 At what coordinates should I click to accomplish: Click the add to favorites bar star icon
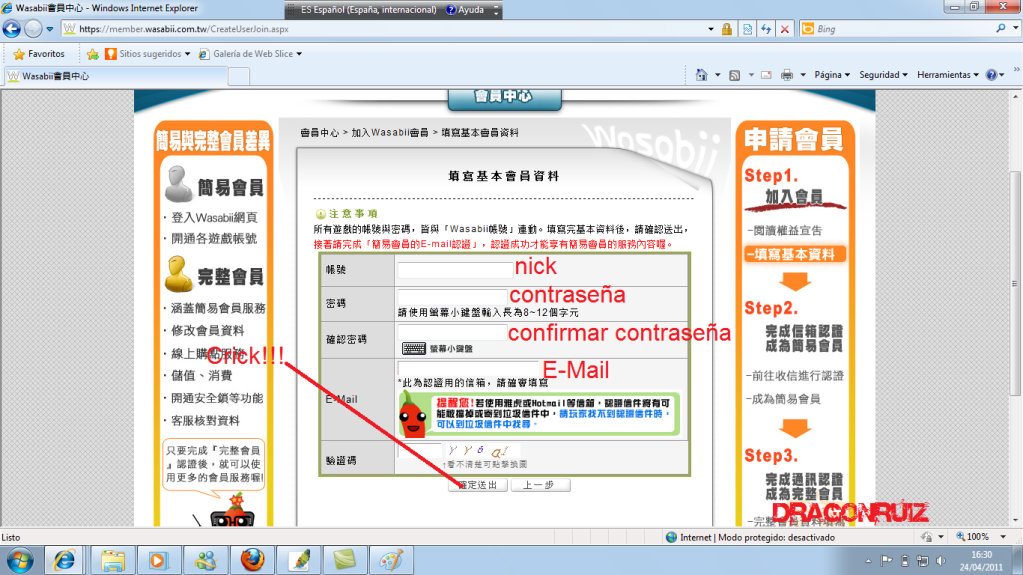coord(93,54)
